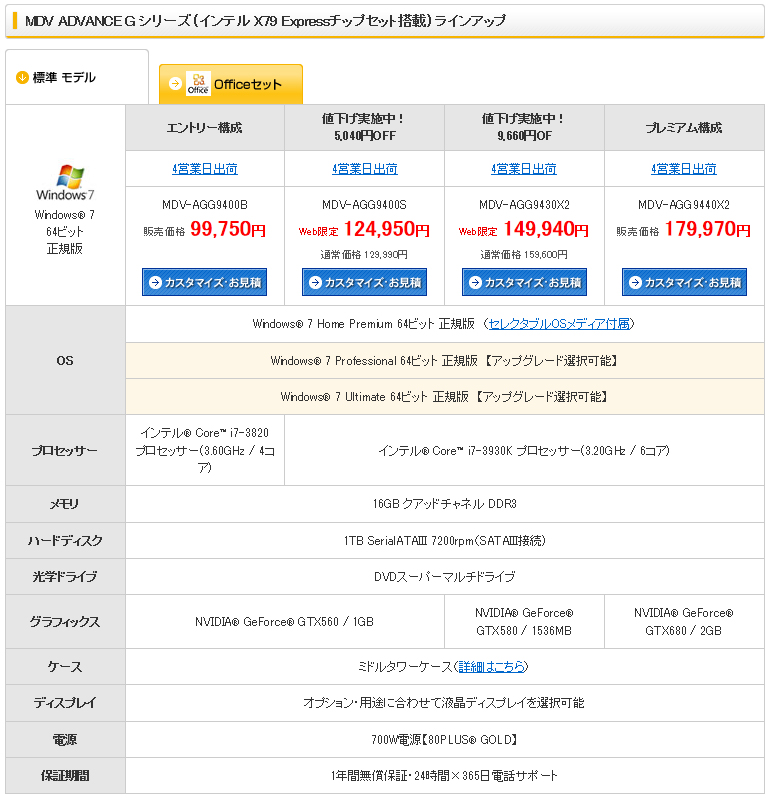Screen dimensions: 769x798
Task: Click the 1年間無償保証 warranty cell
Action: click(x=445, y=775)
